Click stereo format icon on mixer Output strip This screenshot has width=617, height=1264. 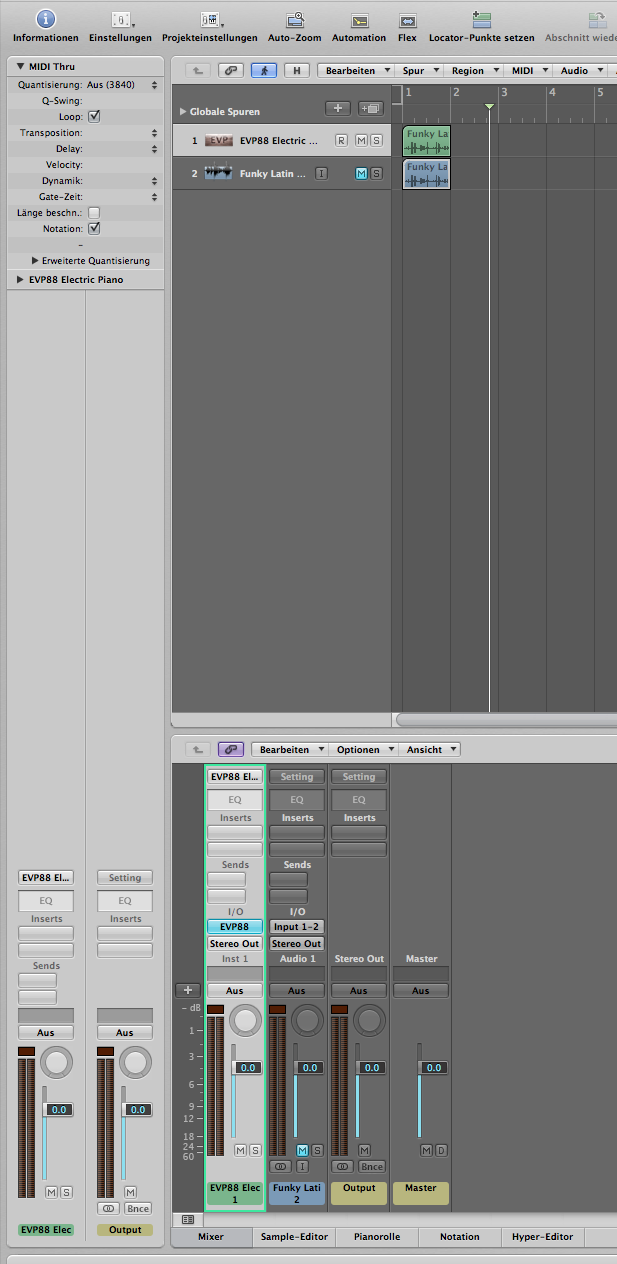[343, 1166]
